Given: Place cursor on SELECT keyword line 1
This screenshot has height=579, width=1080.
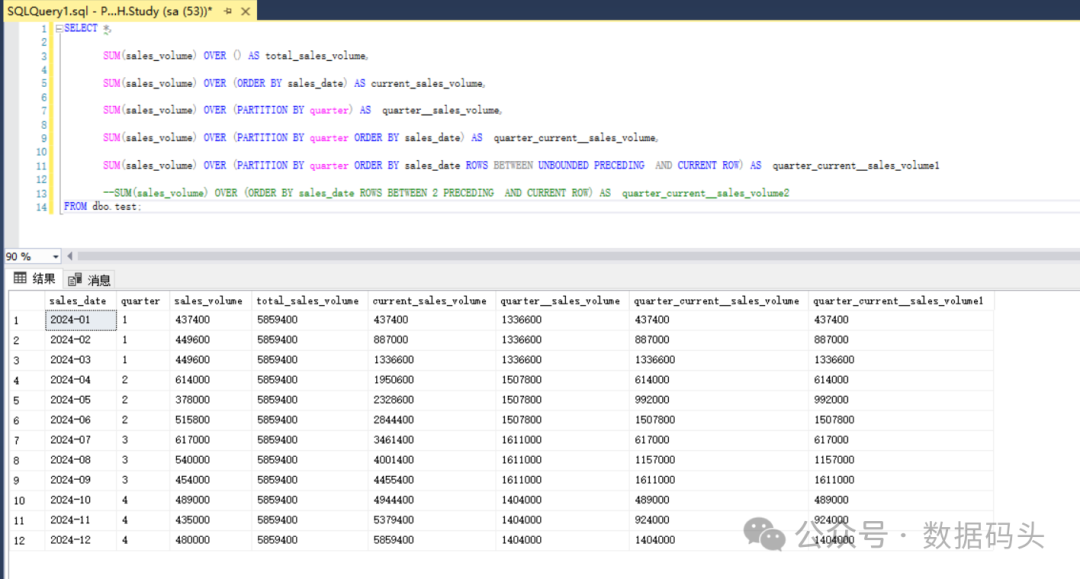Looking at the screenshot, I should (x=81, y=28).
